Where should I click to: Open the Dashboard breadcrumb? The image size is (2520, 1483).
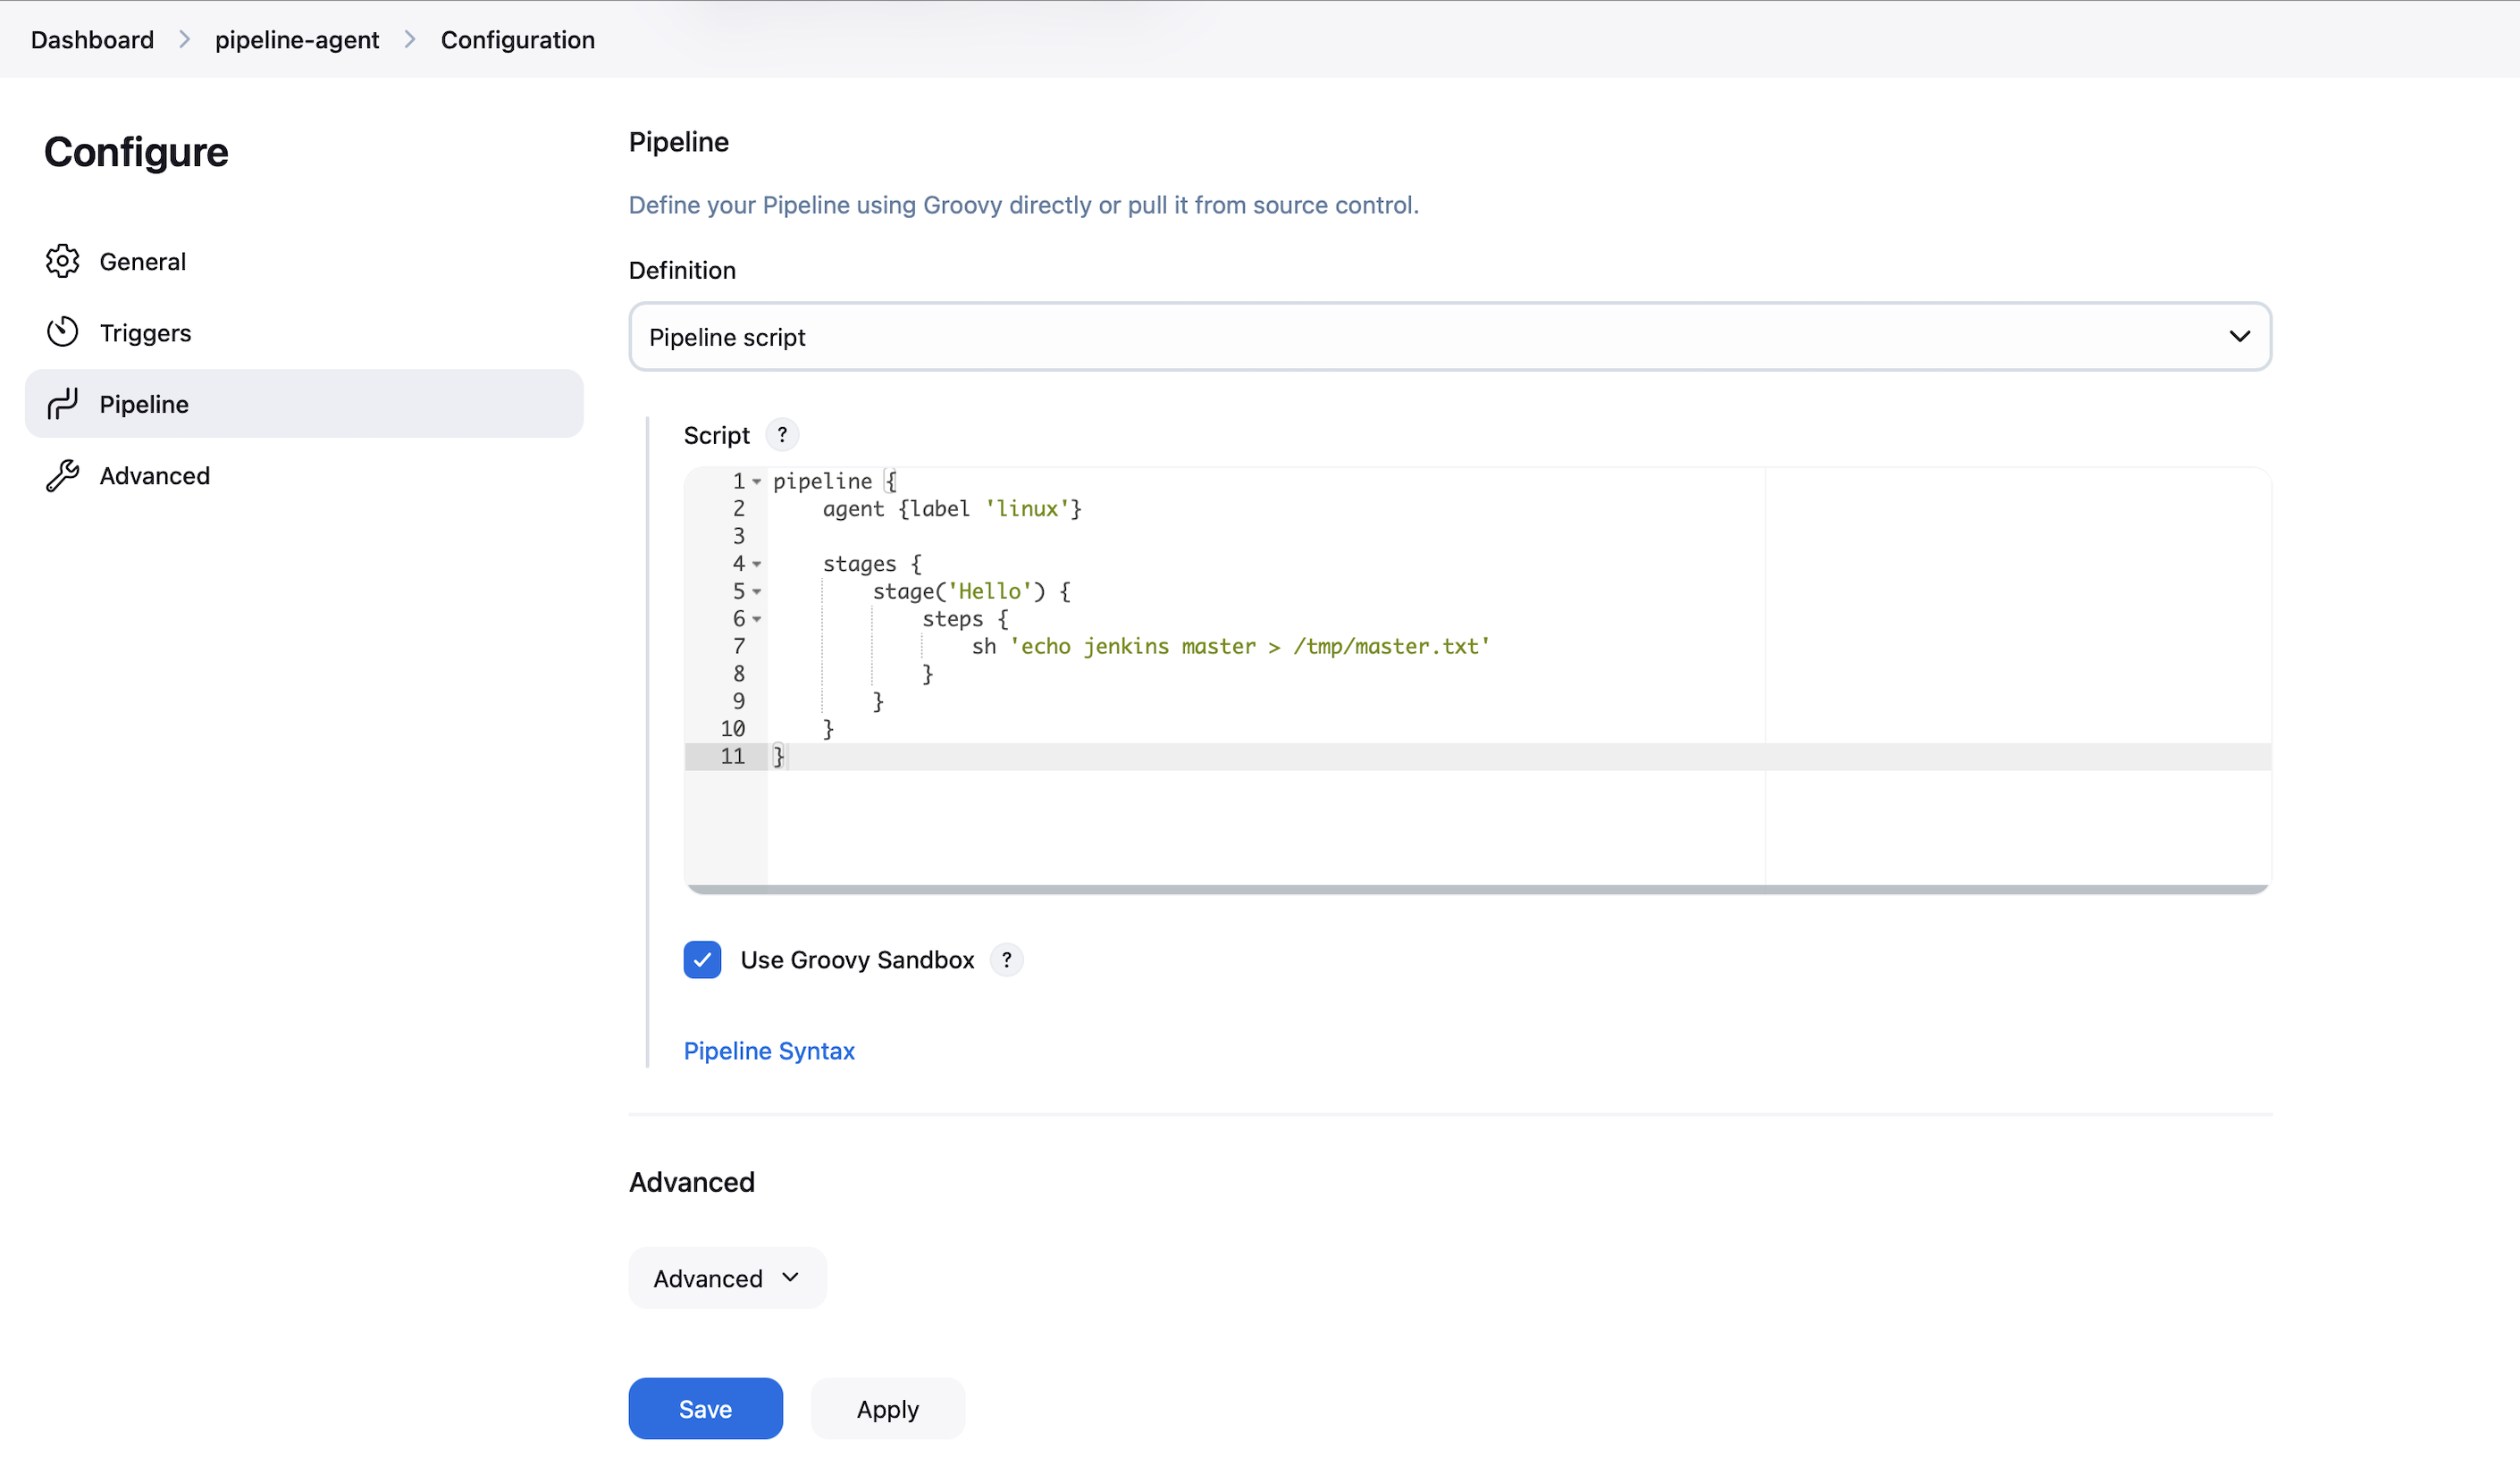coord(92,39)
